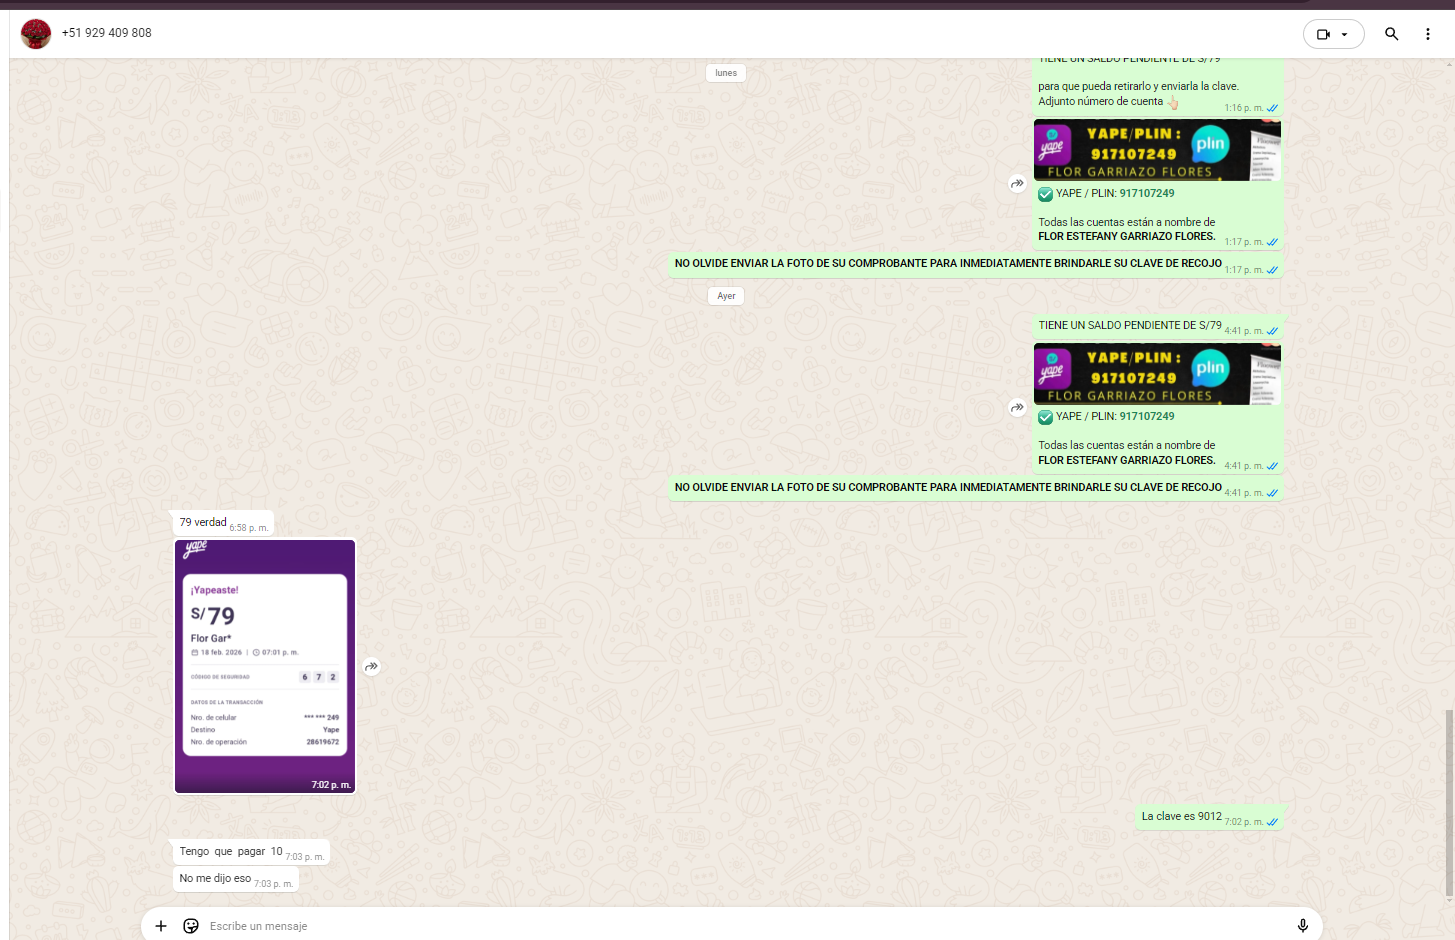
Task: Click the 'La clave es 9012' message
Action: click(1181, 817)
